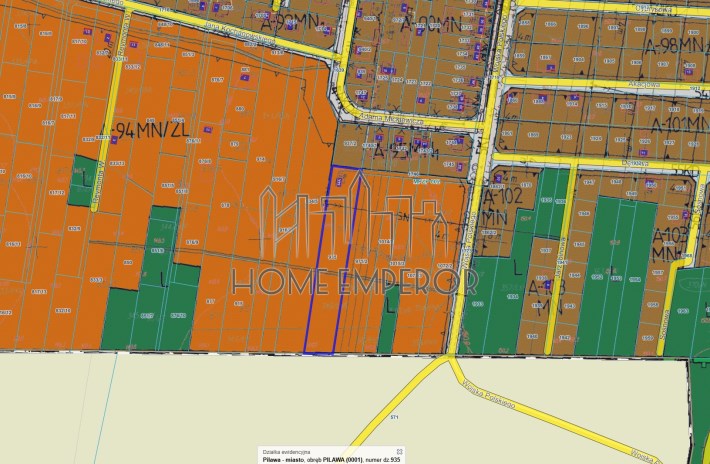Click the Jarzębinowa street road
Image resolution: width=710 pixels, height=464 pixels.
click(x=560, y=258)
